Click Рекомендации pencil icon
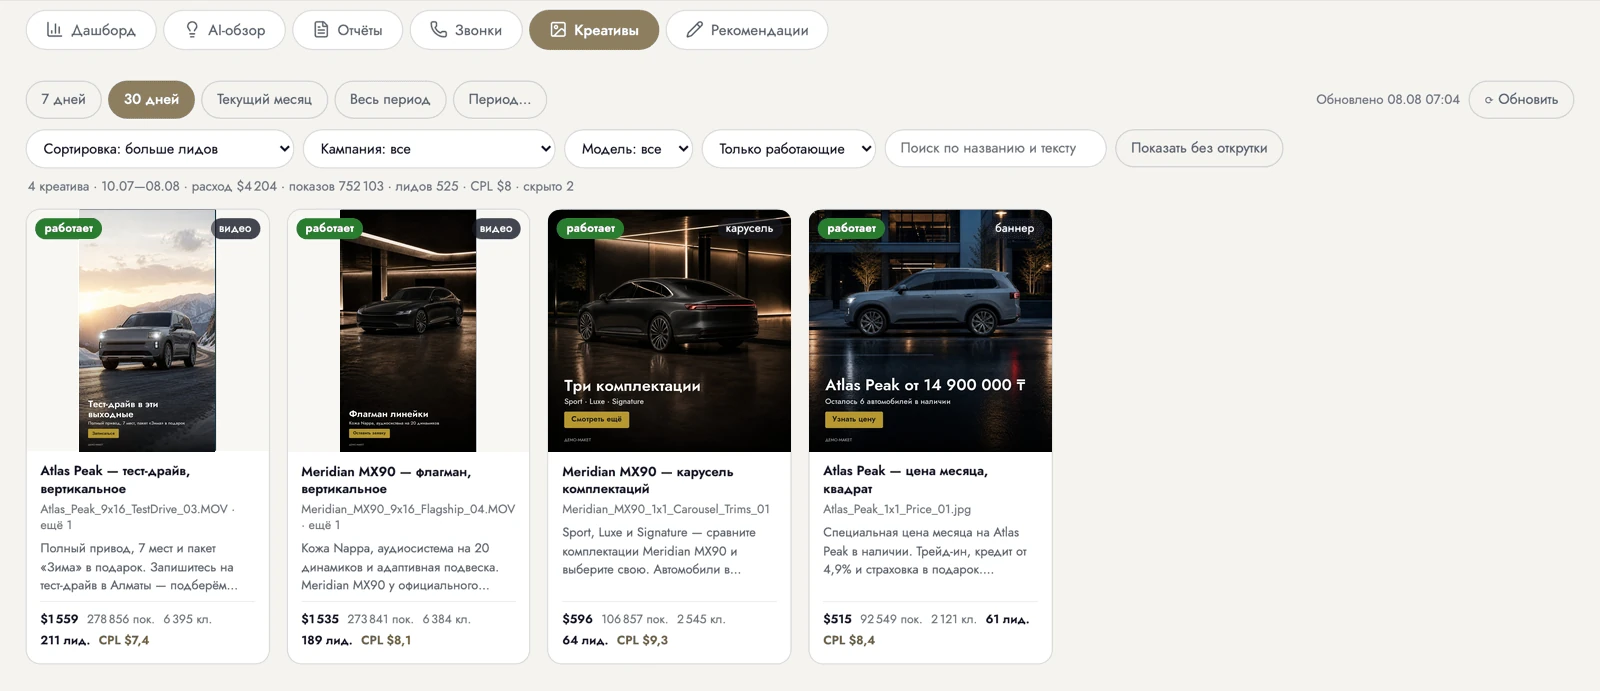This screenshot has width=1600, height=691. click(x=694, y=30)
